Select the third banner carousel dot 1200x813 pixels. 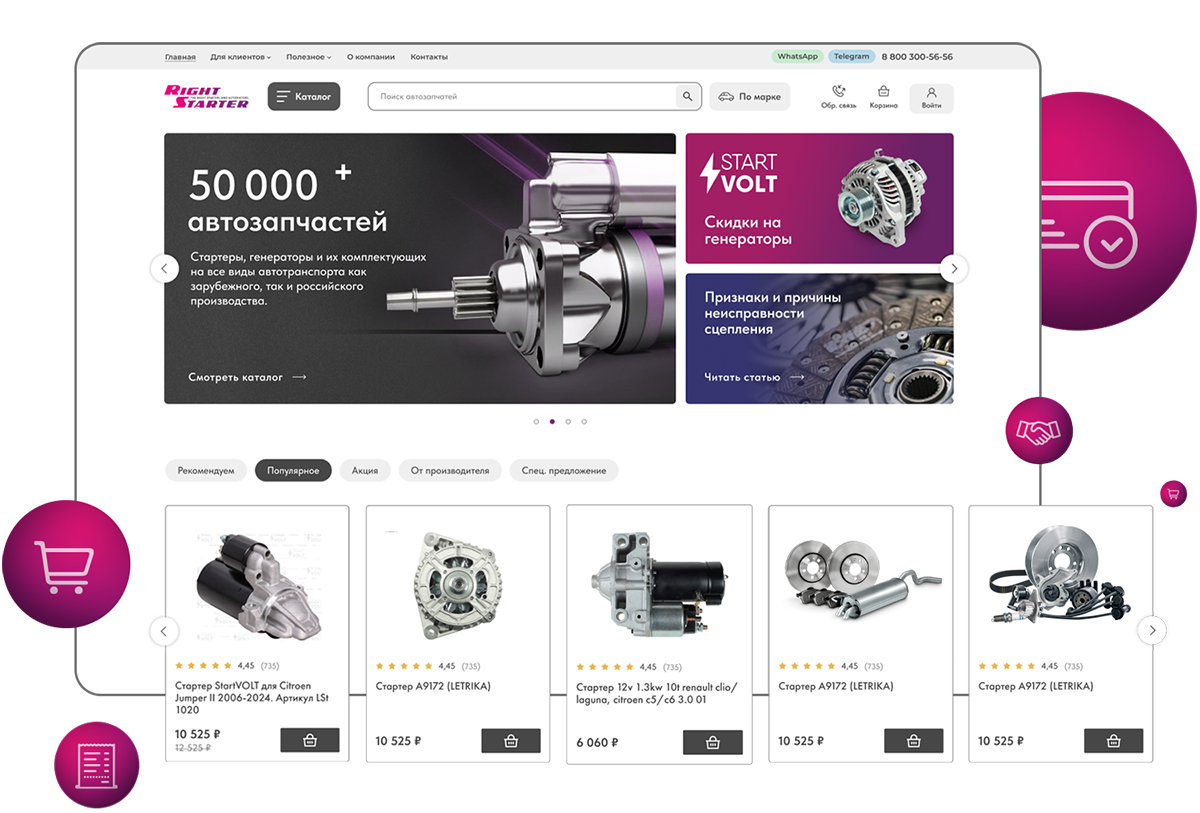(x=568, y=421)
